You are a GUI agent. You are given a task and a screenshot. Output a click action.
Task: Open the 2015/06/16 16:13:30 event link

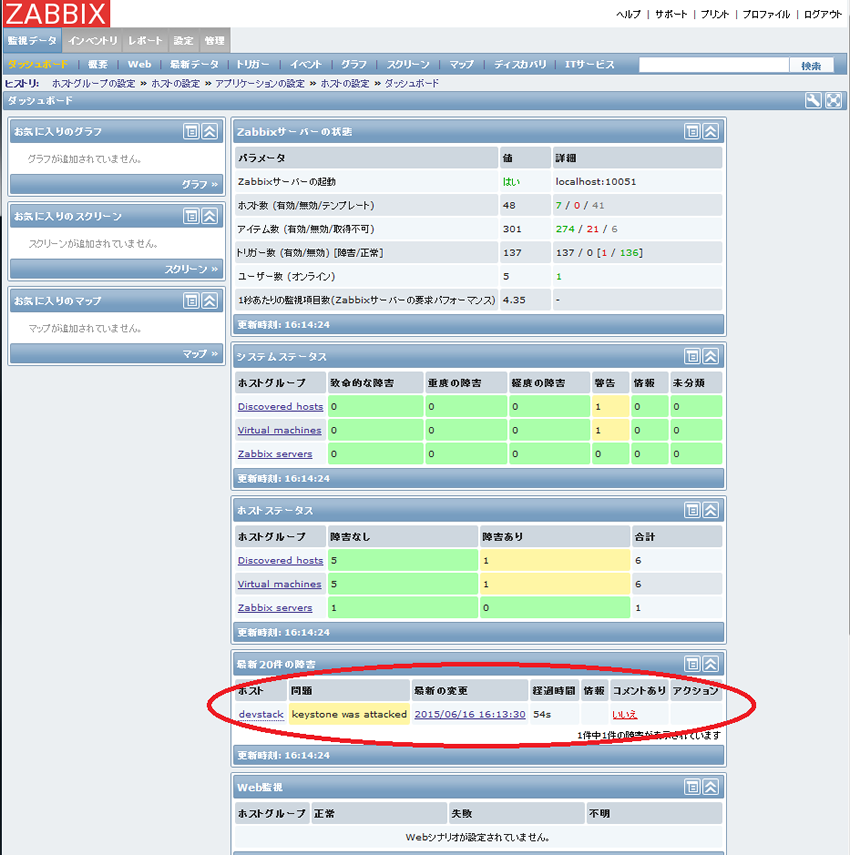click(x=470, y=714)
